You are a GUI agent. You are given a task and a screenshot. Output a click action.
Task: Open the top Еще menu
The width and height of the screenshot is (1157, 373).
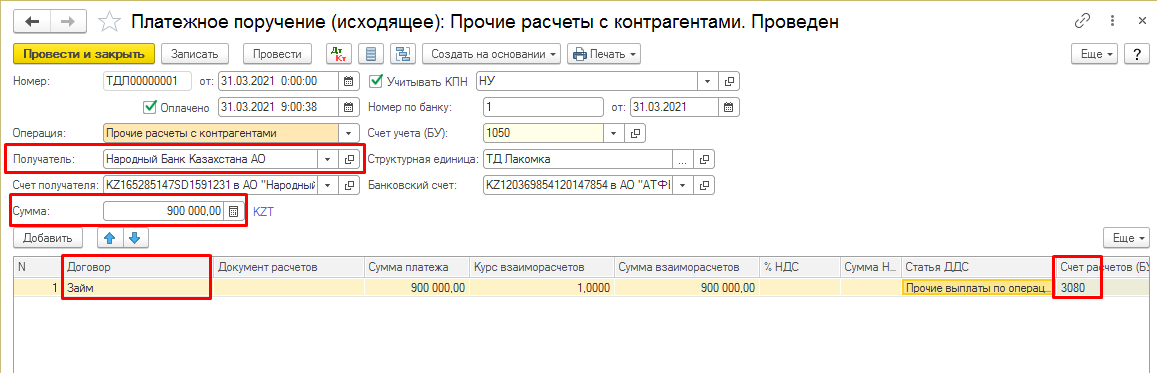(x=1095, y=55)
